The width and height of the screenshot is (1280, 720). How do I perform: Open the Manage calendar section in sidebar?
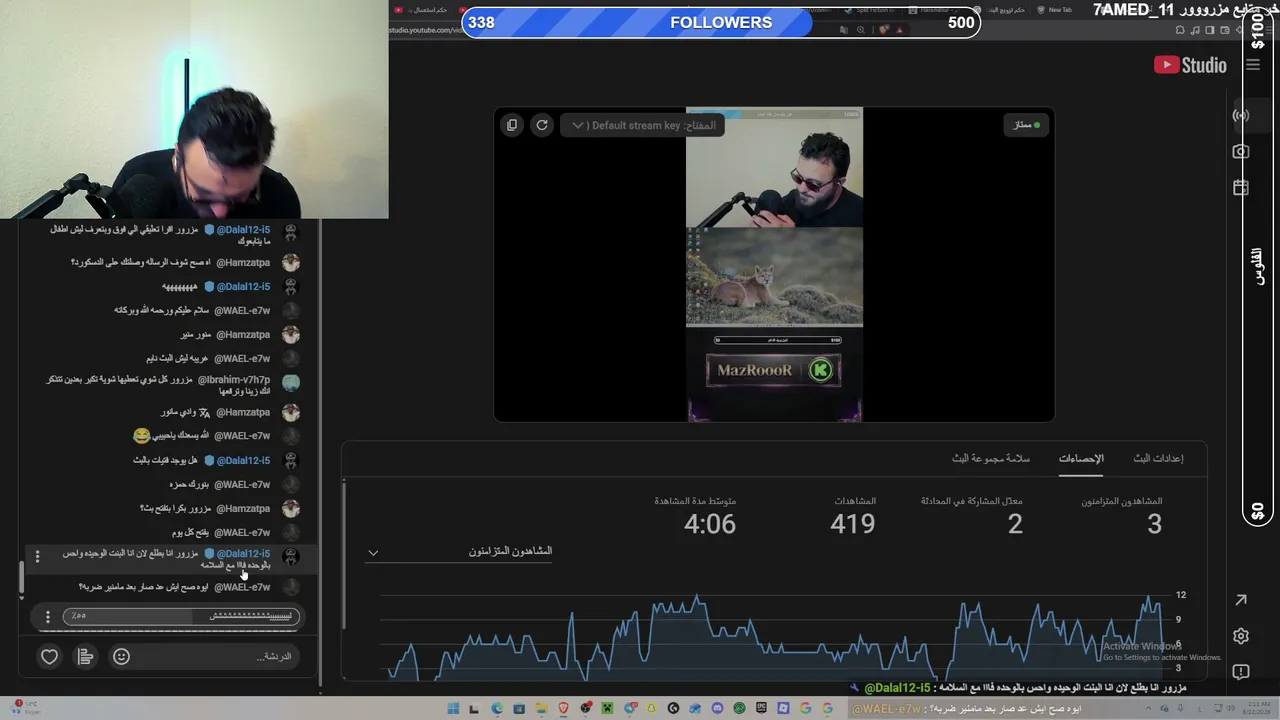[x=1241, y=188]
